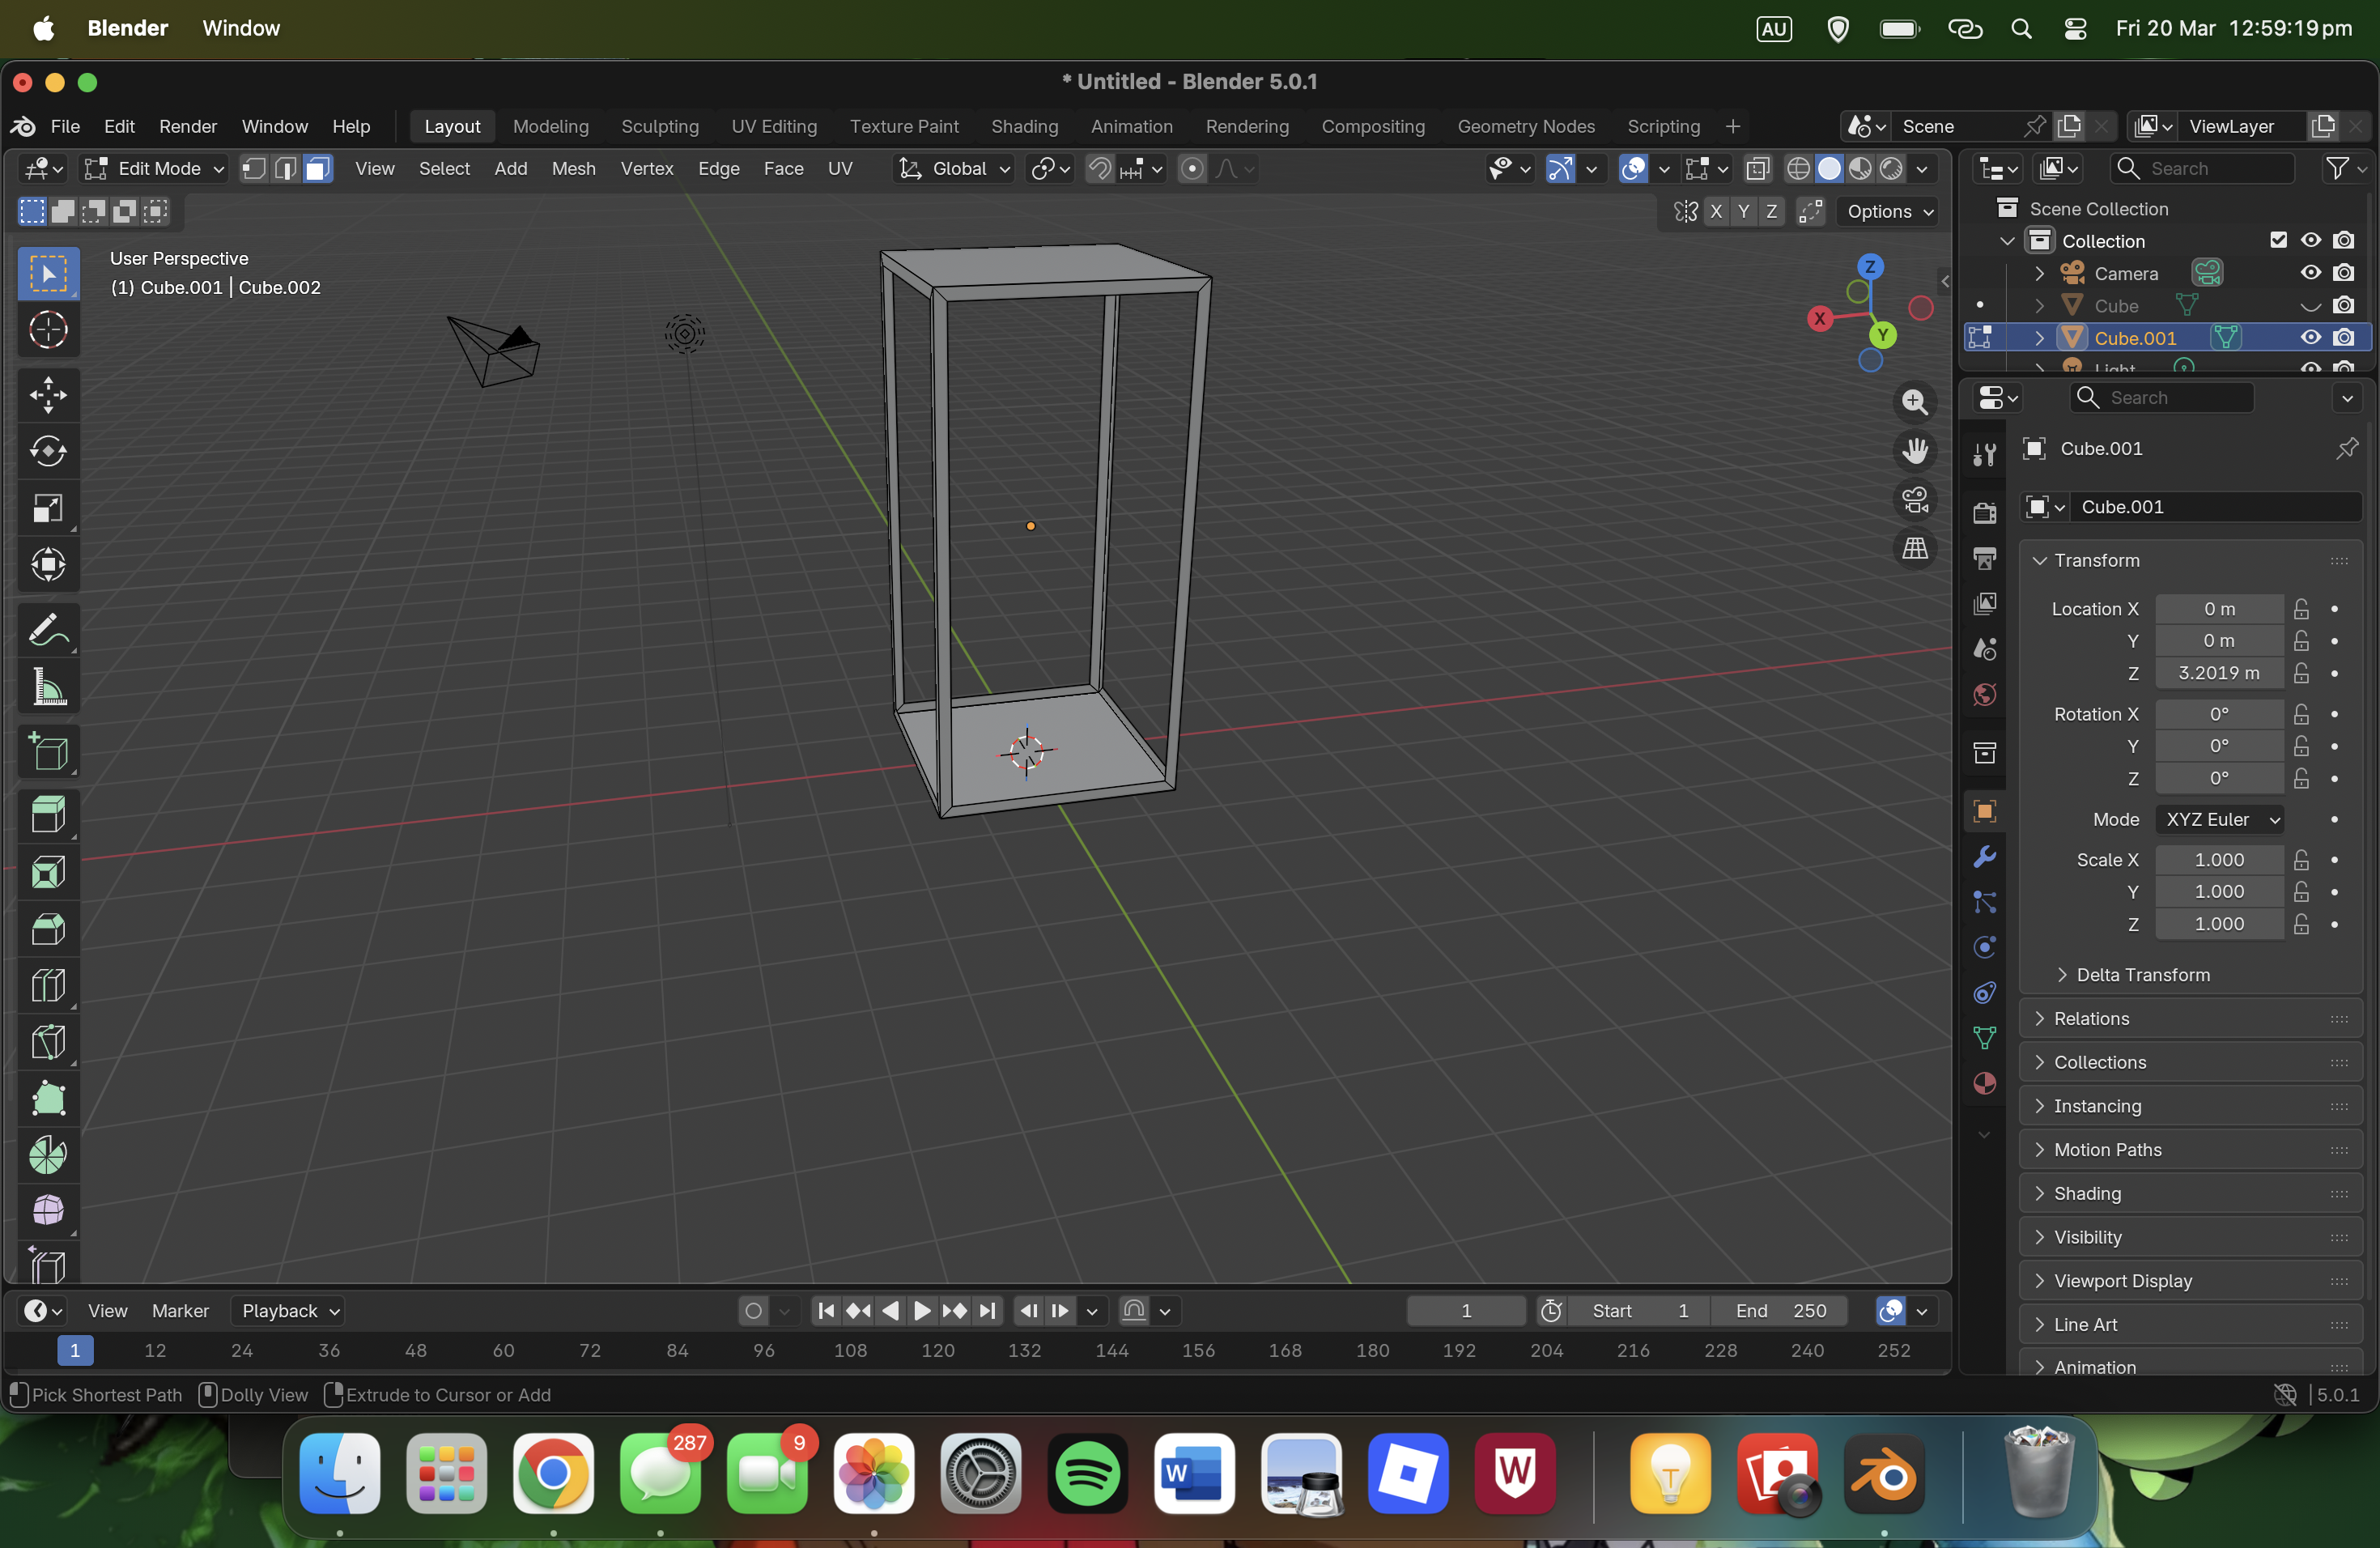This screenshot has width=2380, height=1548.
Task: Open Modifier properties wrench tab
Action: click(1984, 856)
